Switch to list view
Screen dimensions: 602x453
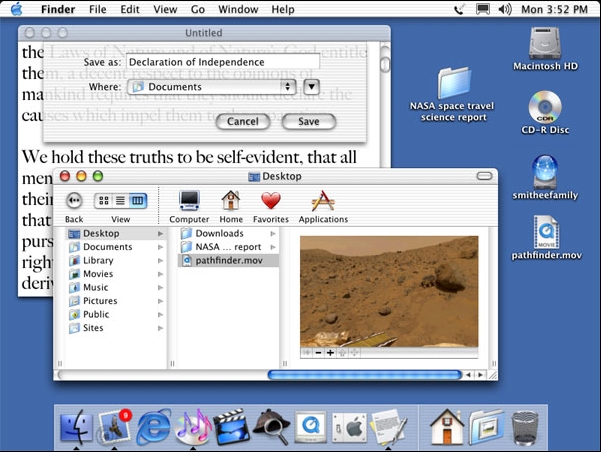pos(121,200)
